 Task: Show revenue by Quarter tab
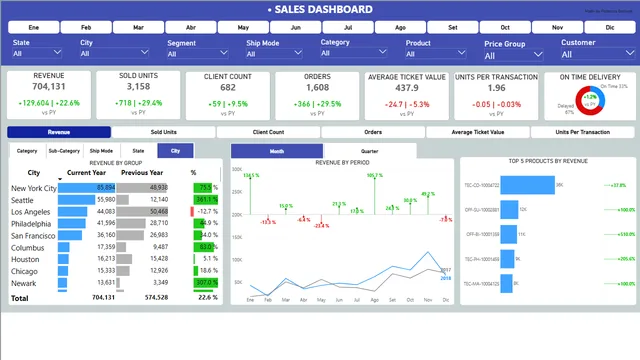point(370,151)
